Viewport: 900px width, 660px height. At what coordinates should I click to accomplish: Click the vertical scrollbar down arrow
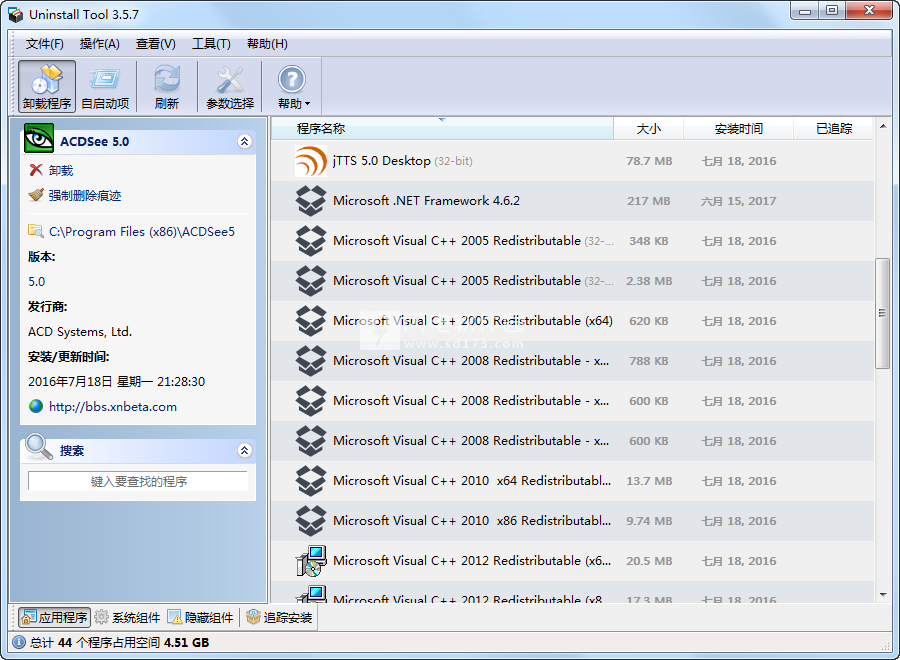pos(882,596)
